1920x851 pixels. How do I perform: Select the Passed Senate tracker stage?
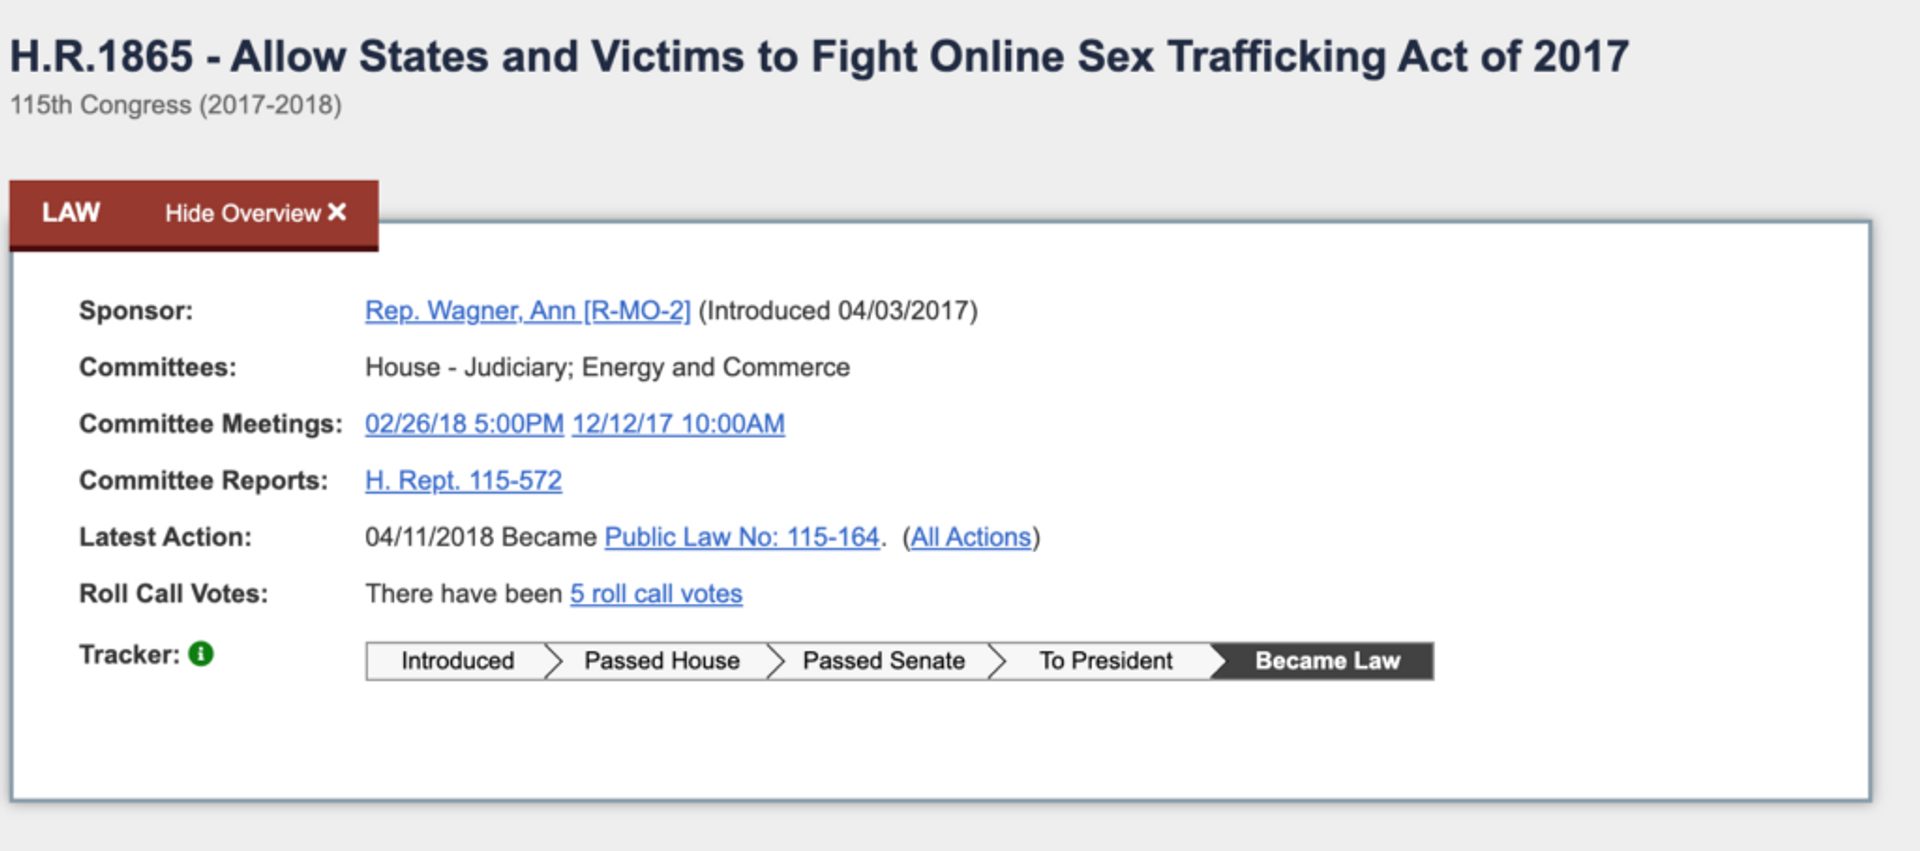[883, 661]
